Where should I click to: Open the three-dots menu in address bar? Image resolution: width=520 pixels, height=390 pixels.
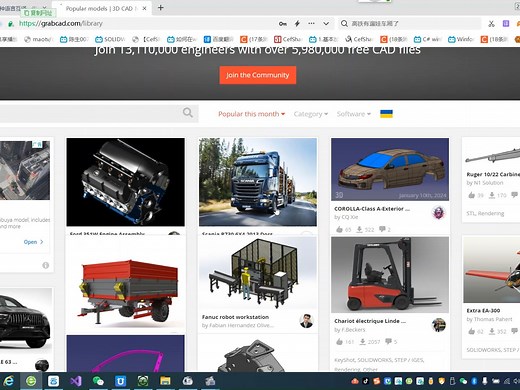pyautogui.click(x=311, y=23)
